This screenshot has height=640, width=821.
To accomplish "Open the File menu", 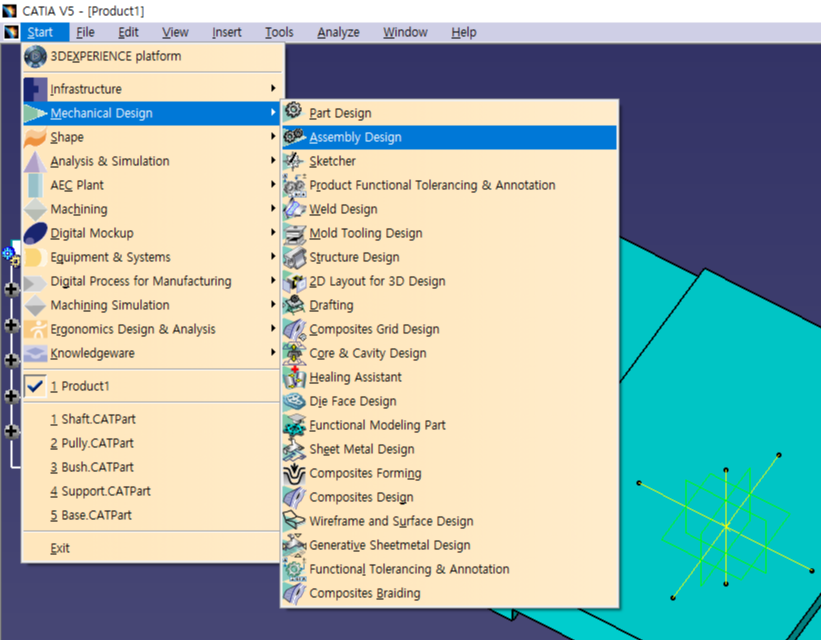I will pos(85,32).
